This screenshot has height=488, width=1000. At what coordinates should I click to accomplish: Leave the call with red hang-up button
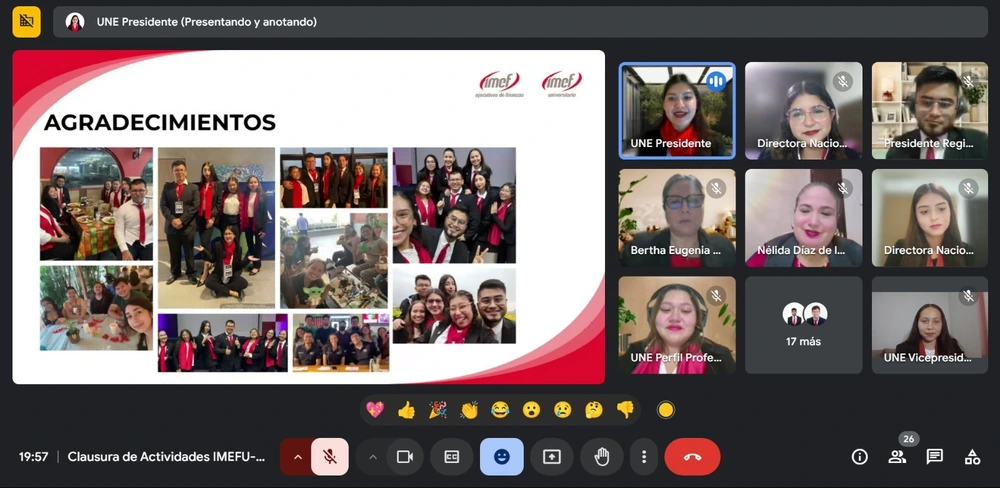692,457
